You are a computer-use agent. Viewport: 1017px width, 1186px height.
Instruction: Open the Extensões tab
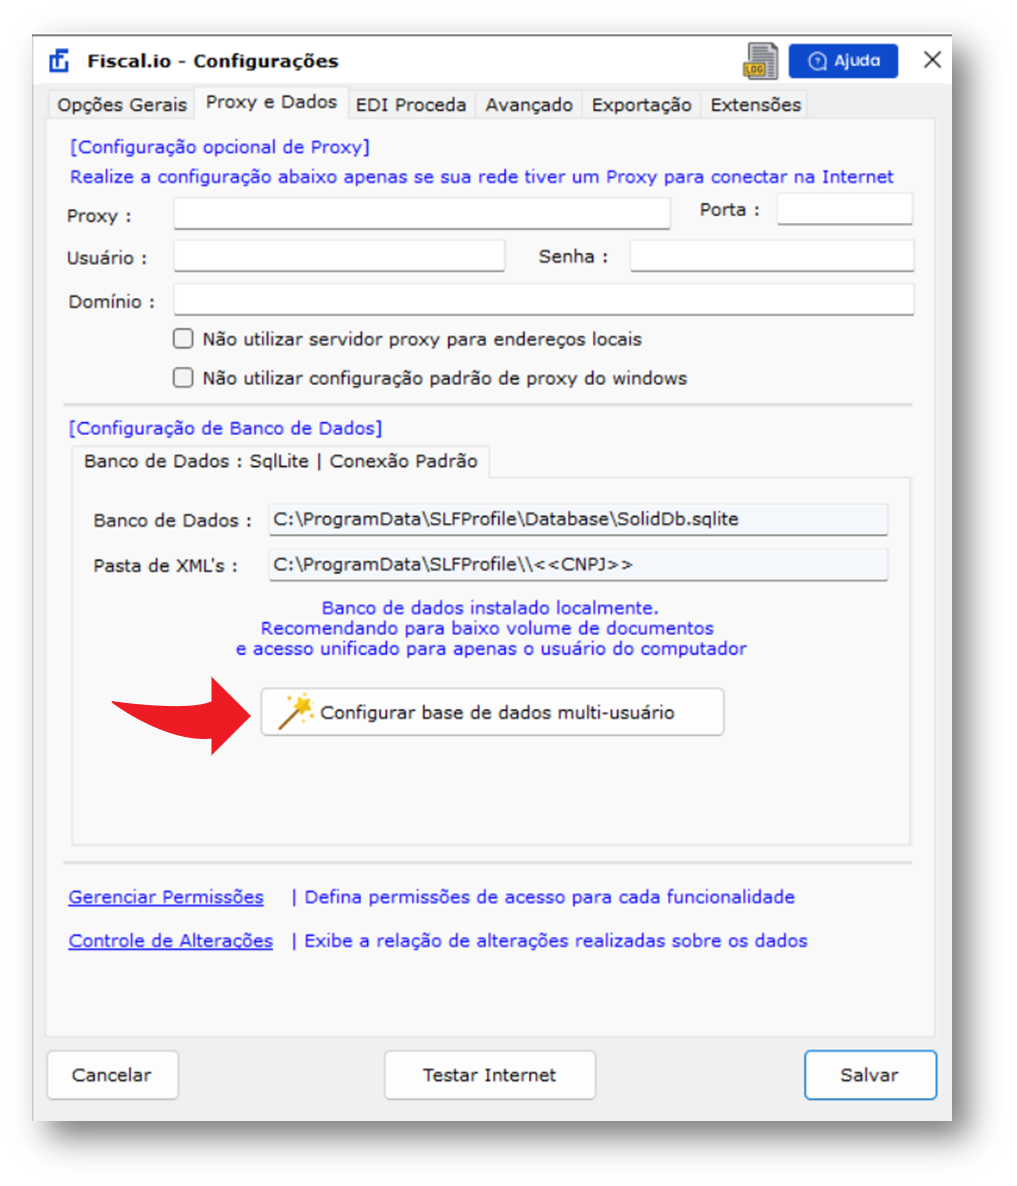(755, 104)
